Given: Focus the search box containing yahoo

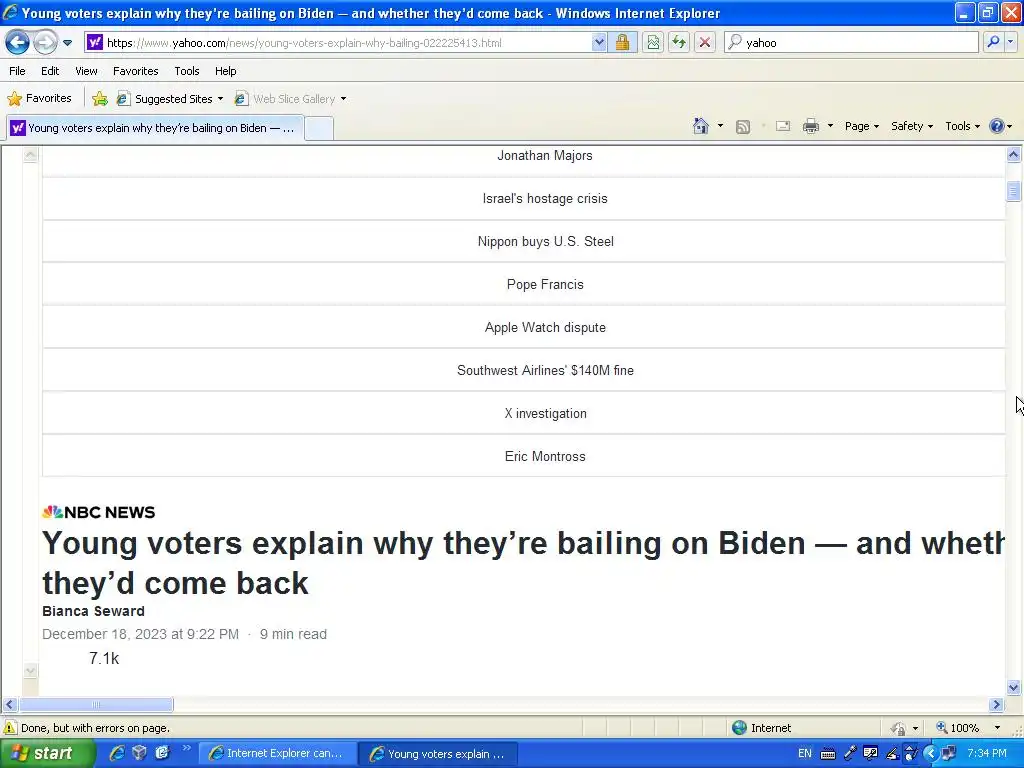Looking at the screenshot, I should click(850, 42).
